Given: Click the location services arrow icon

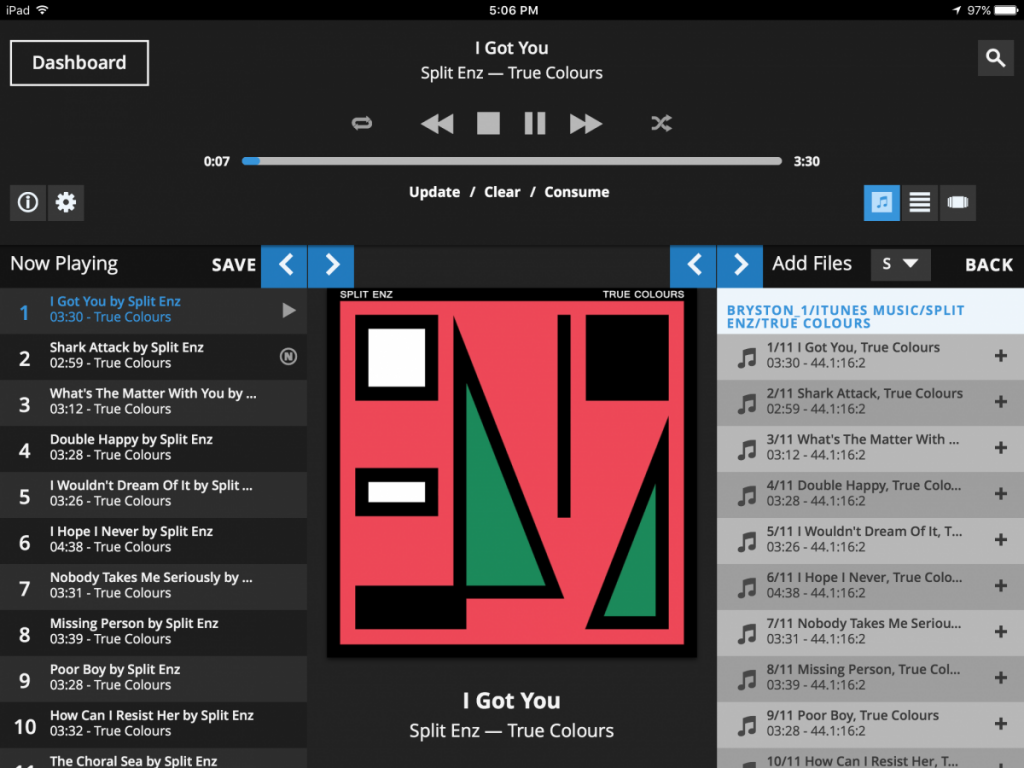Looking at the screenshot, I should pyautogui.click(x=957, y=10).
